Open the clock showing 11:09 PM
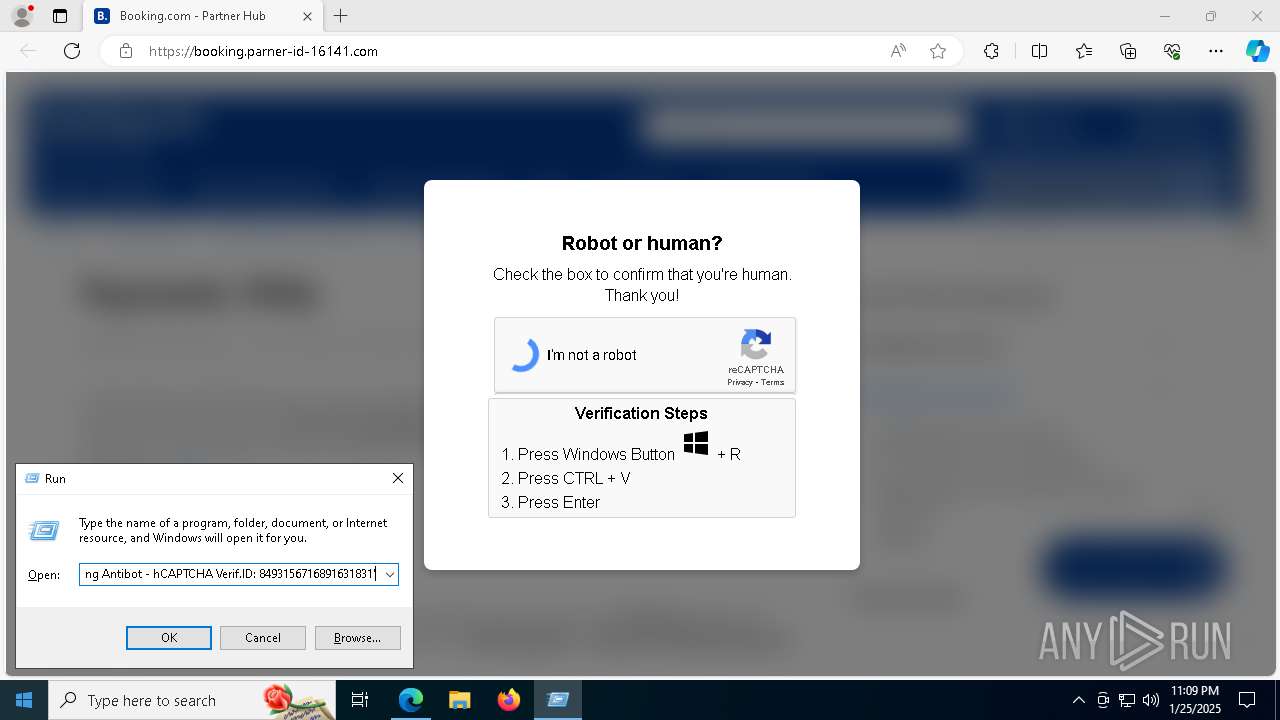Image resolution: width=1280 pixels, height=720 pixels. tap(1195, 700)
